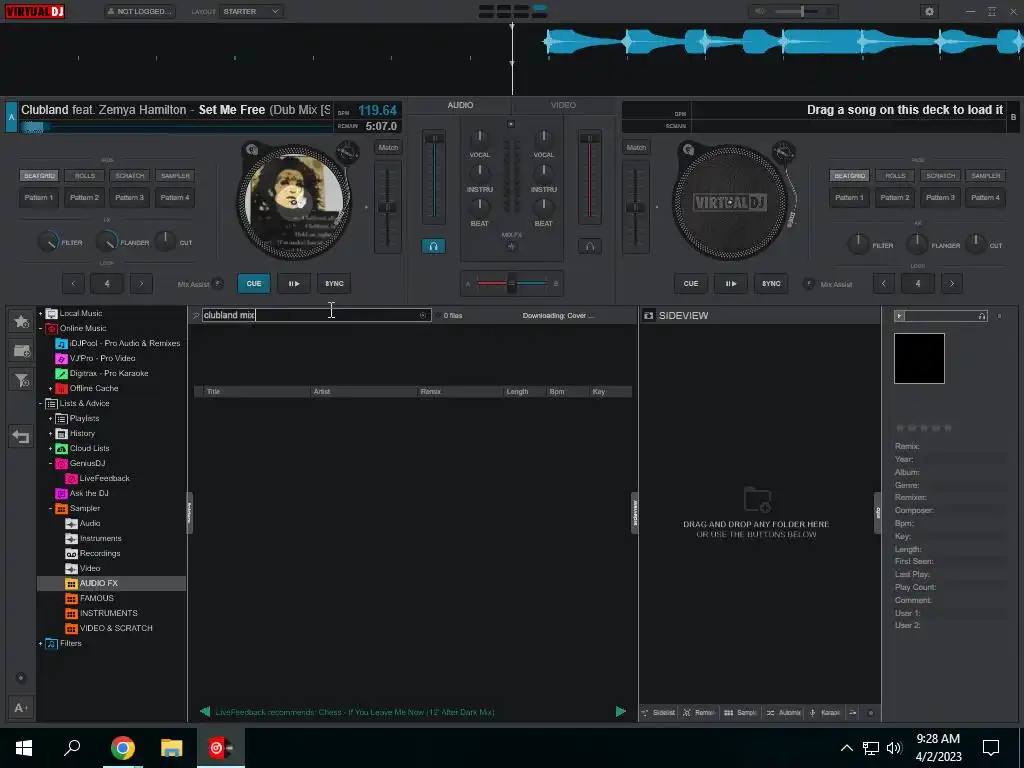This screenshot has width=1024, height=768.
Task: Click the Windows Start button
Action: pos(24,748)
